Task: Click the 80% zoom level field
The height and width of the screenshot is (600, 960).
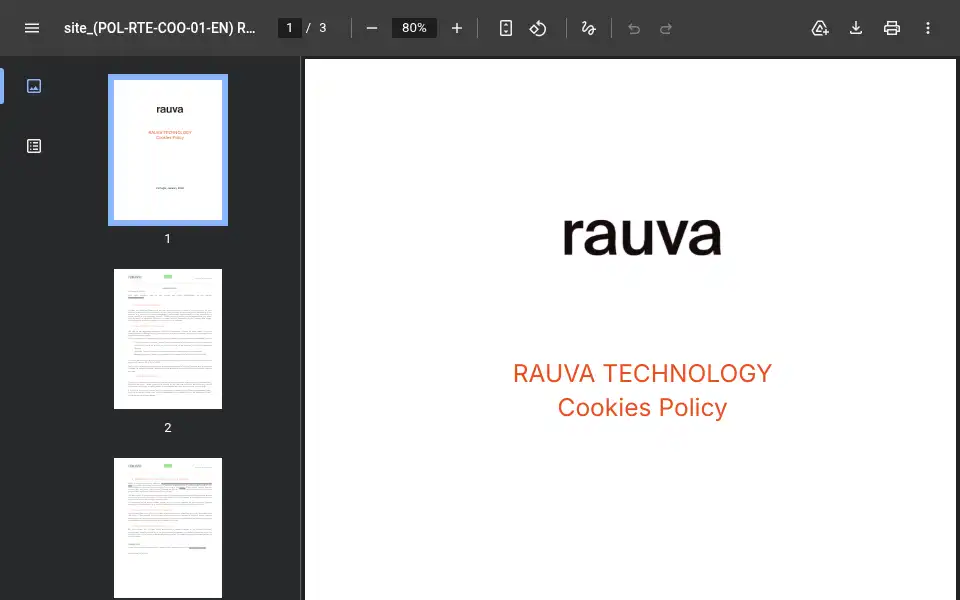Action: (x=414, y=28)
